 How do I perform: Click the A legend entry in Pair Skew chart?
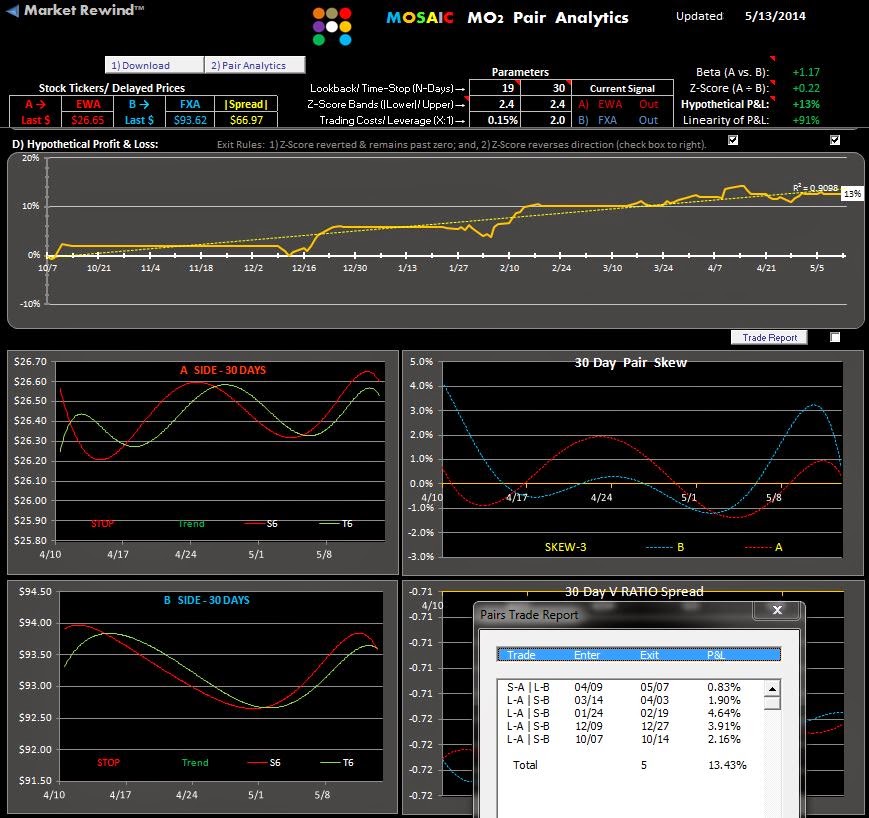pos(763,547)
